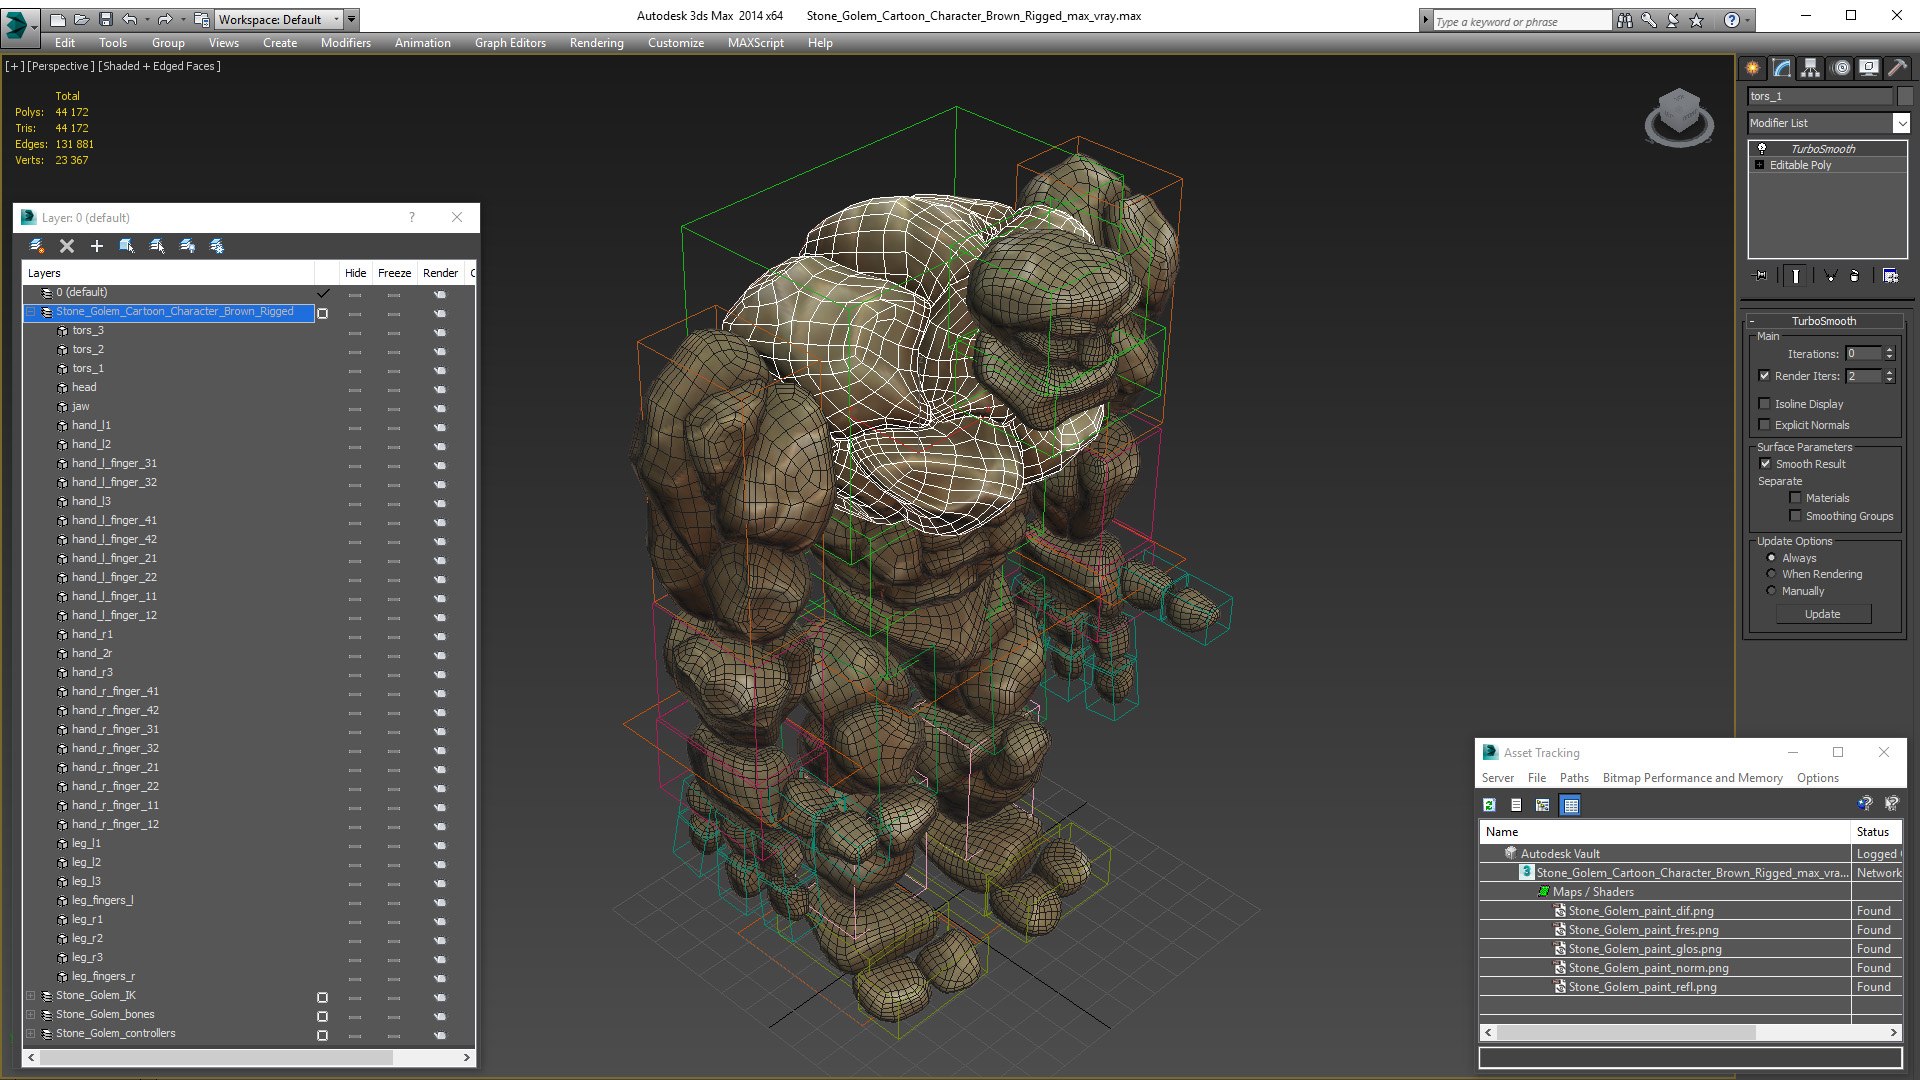The height and width of the screenshot is (1080, 1920).
Task: Click the Pin Stack icon
Action: [1761, 276]
